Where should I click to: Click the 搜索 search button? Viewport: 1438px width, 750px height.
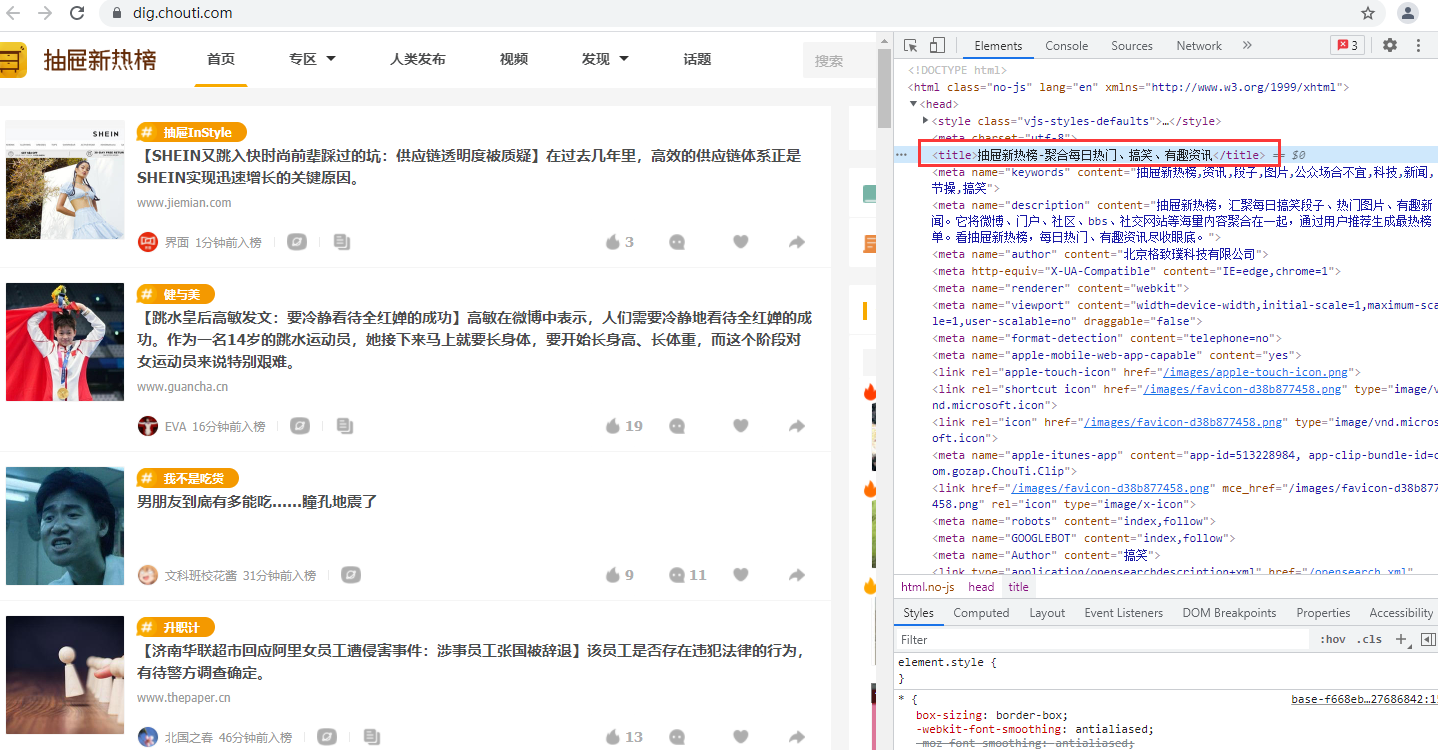click(829, 60)
